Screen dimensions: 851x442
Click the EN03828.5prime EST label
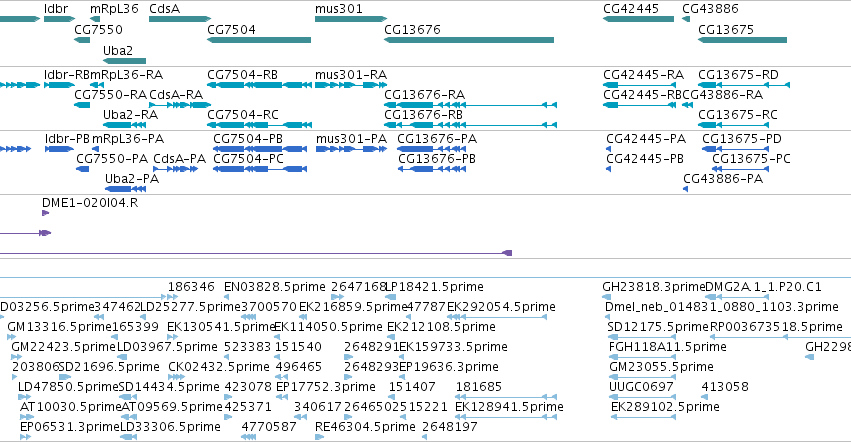click(275, 286)
